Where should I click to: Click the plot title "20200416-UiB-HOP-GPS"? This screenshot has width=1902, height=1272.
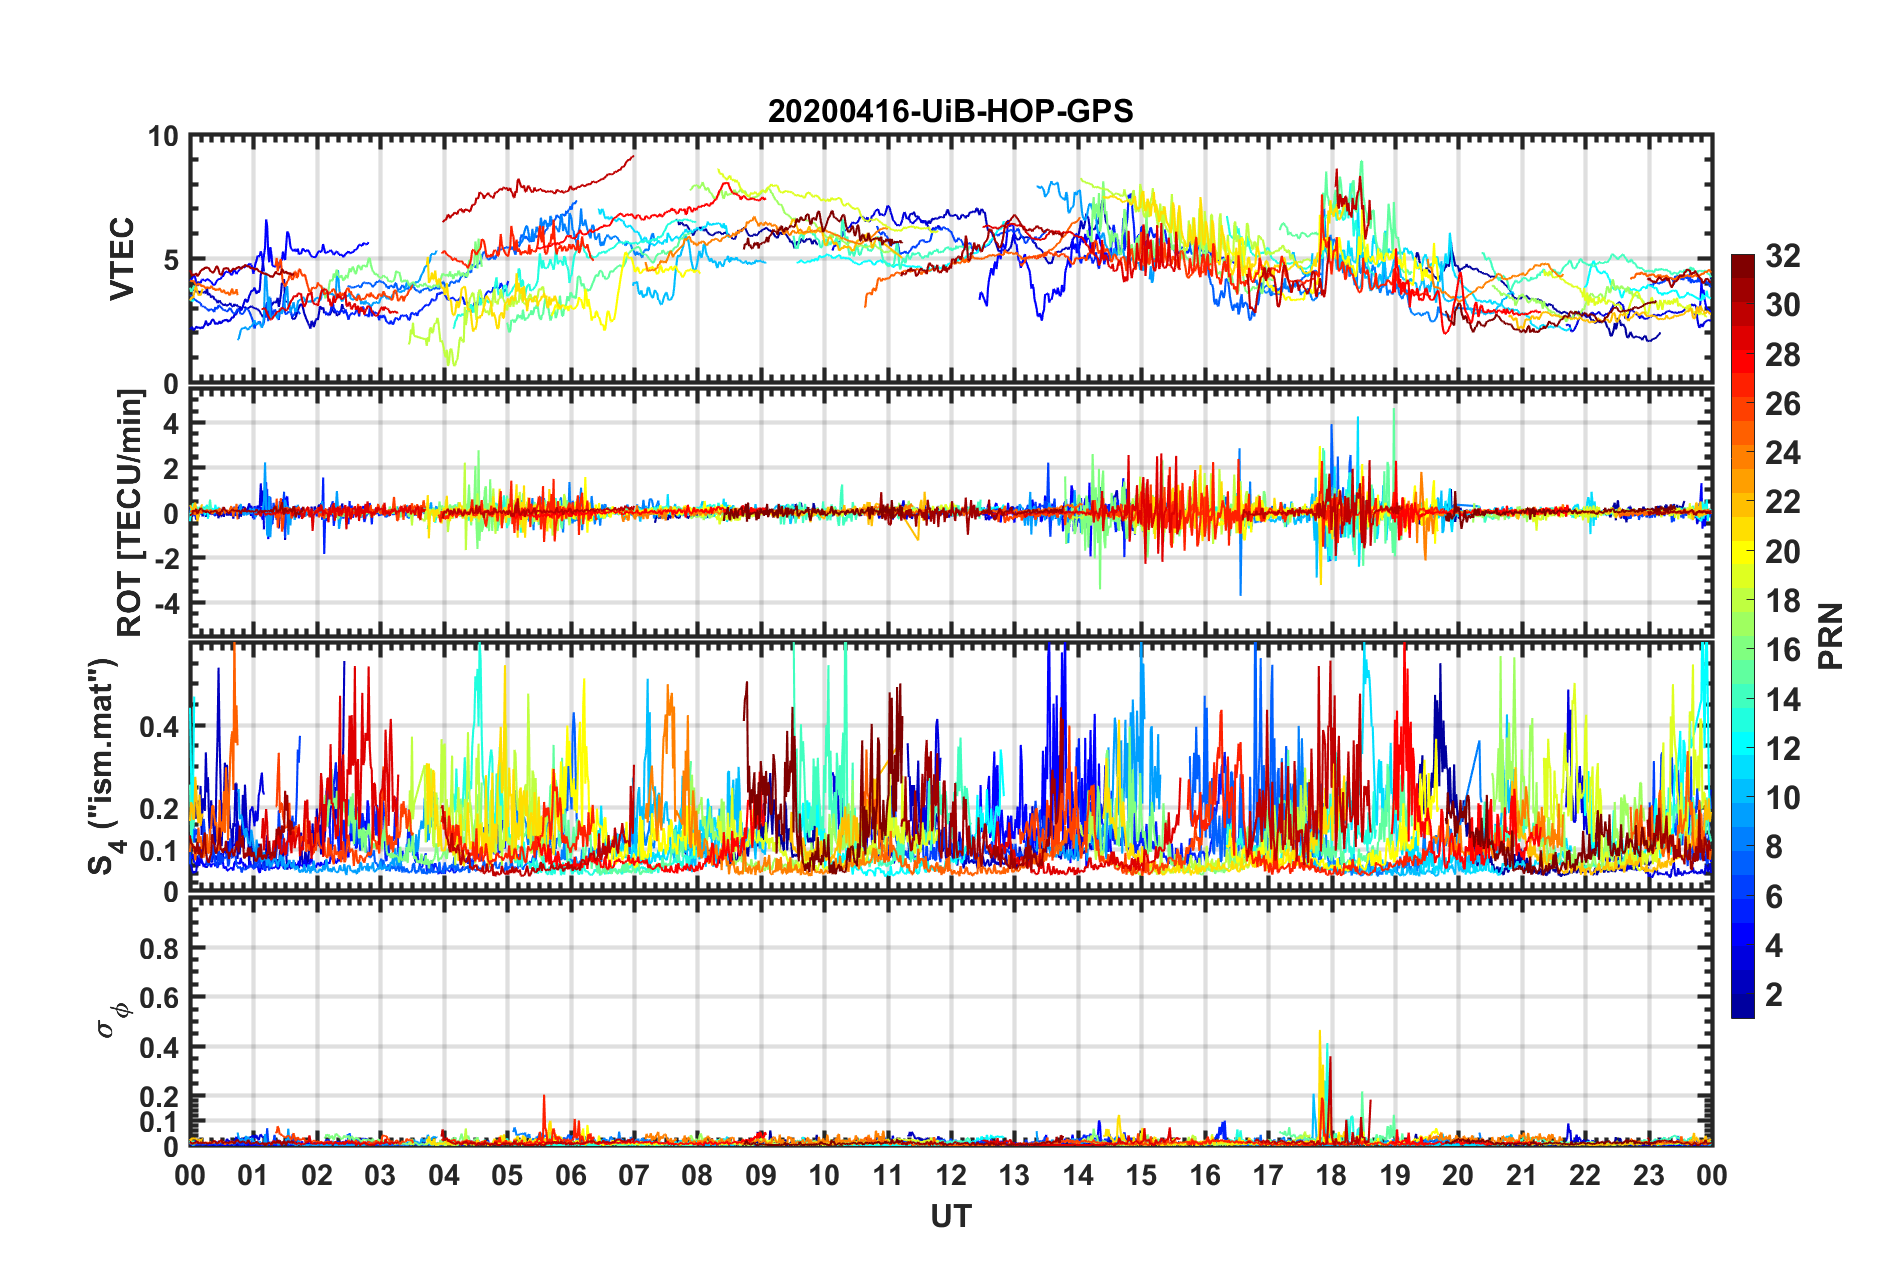[x=950, y=111]
